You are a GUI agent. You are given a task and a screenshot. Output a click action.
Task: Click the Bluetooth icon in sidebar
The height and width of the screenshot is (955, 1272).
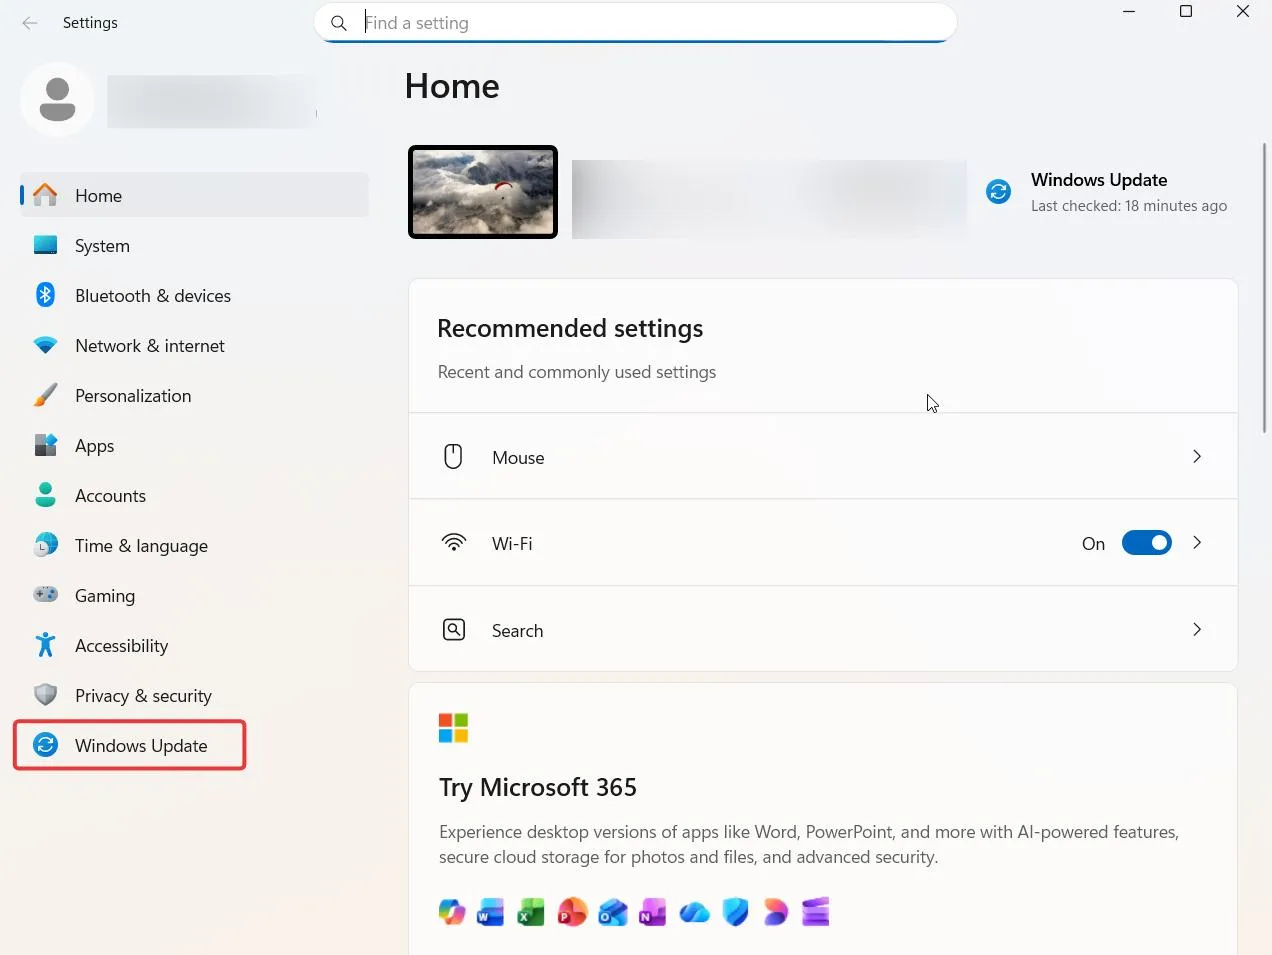[x=45, y=295]
